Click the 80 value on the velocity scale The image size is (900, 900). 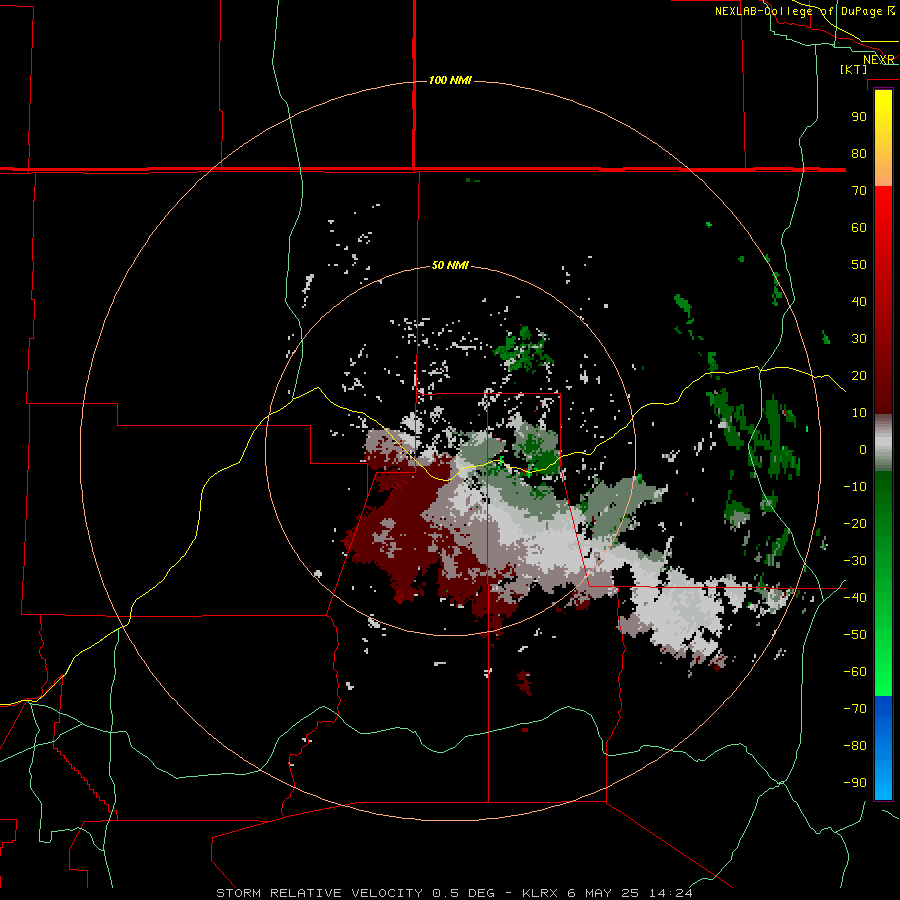(859, 153)
